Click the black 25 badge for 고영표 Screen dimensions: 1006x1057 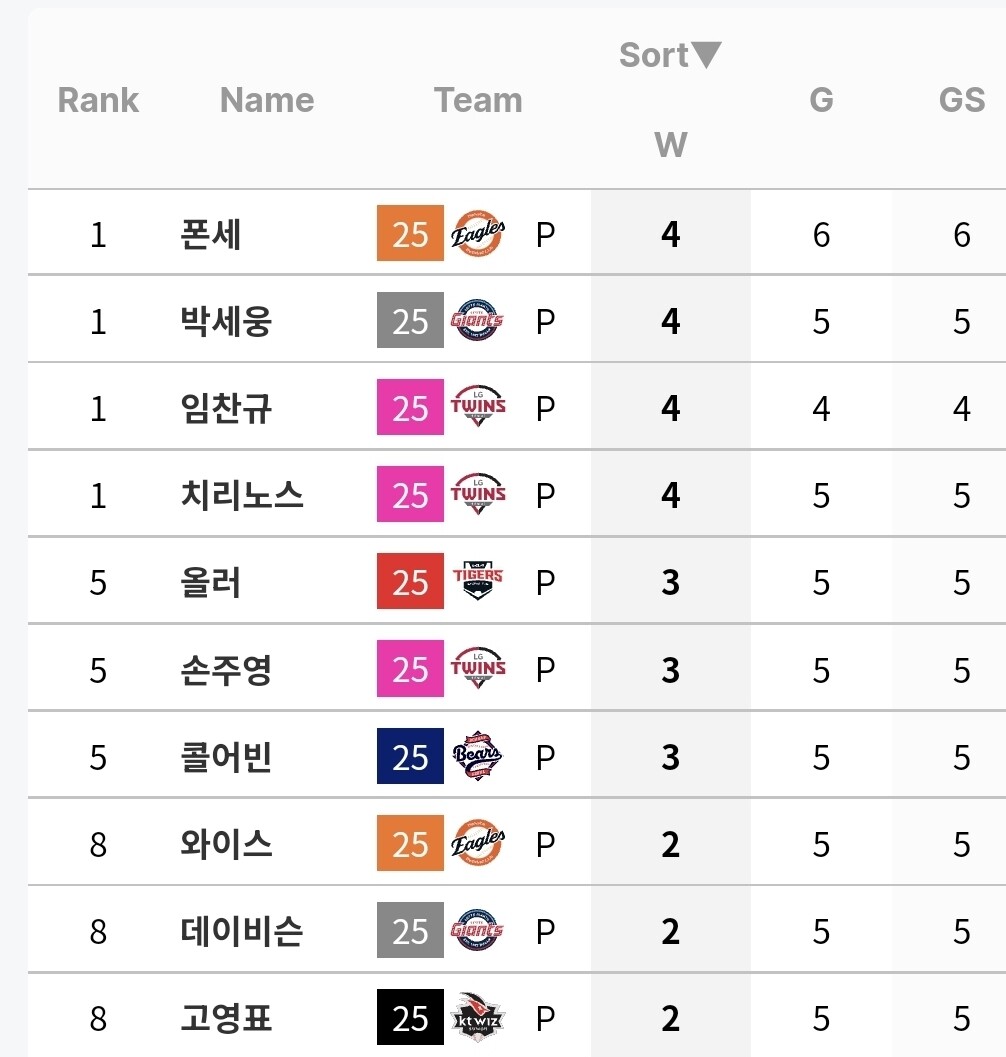point(410,1018)
